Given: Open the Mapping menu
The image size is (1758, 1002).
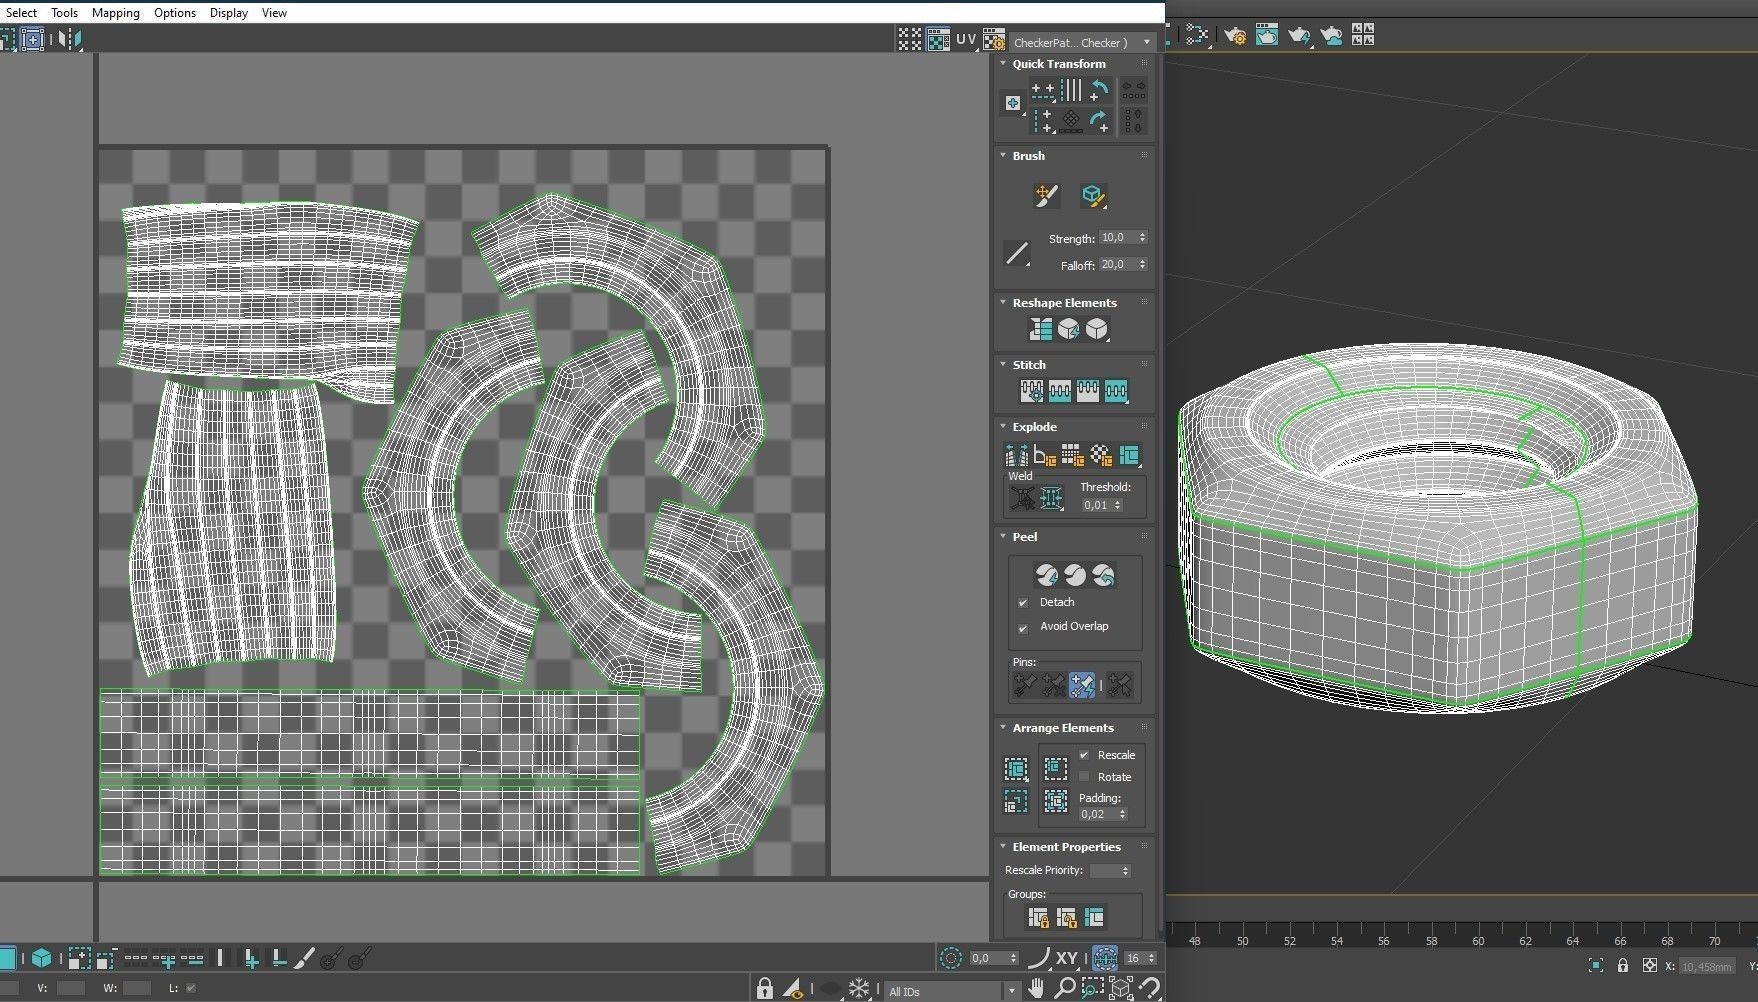Looking at the screenshot, I should (115, 13).
